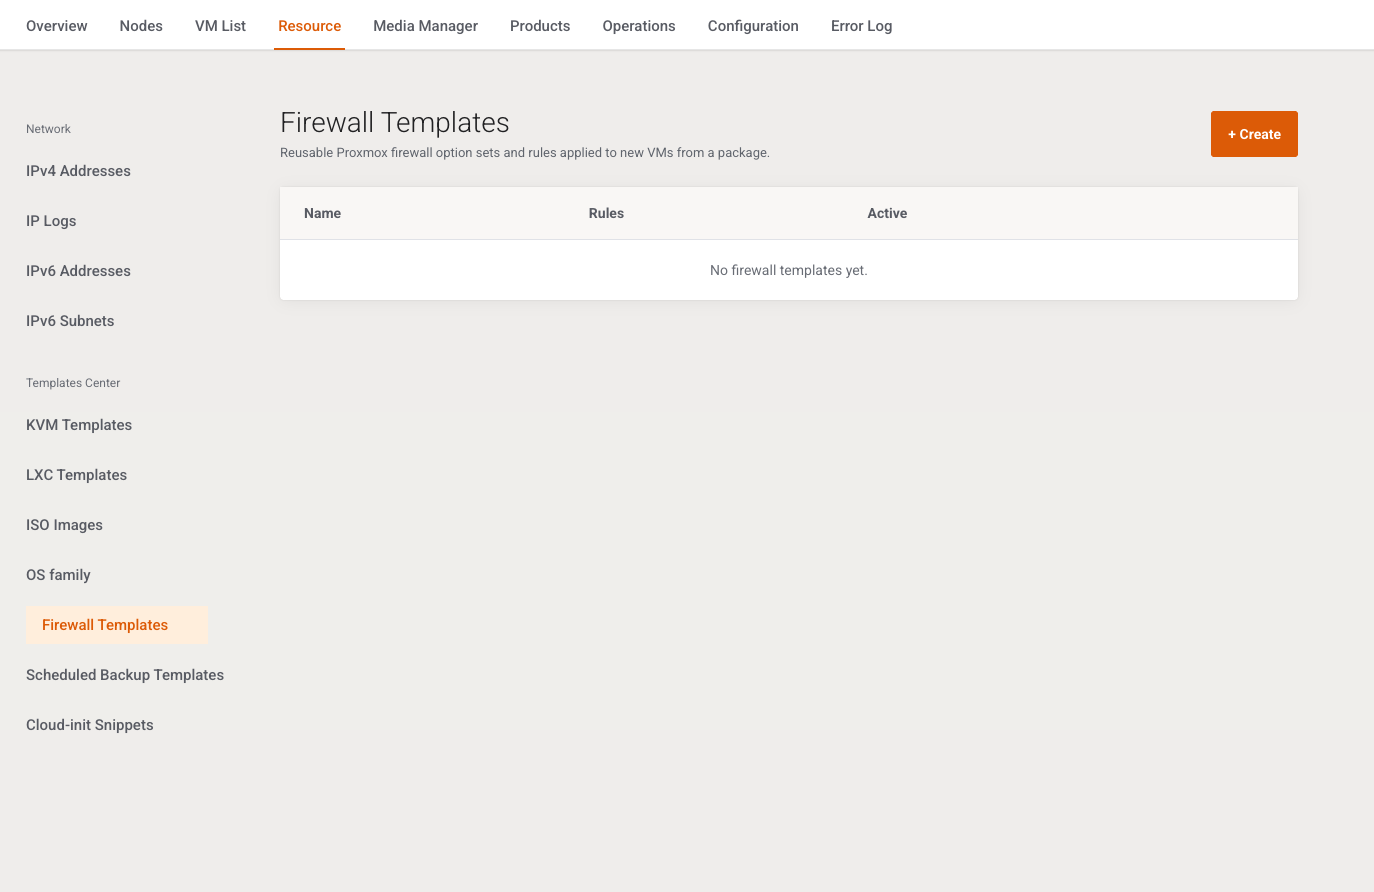Go to OS family page
This screenshot has width=1374, height=892.
[58, 575]
